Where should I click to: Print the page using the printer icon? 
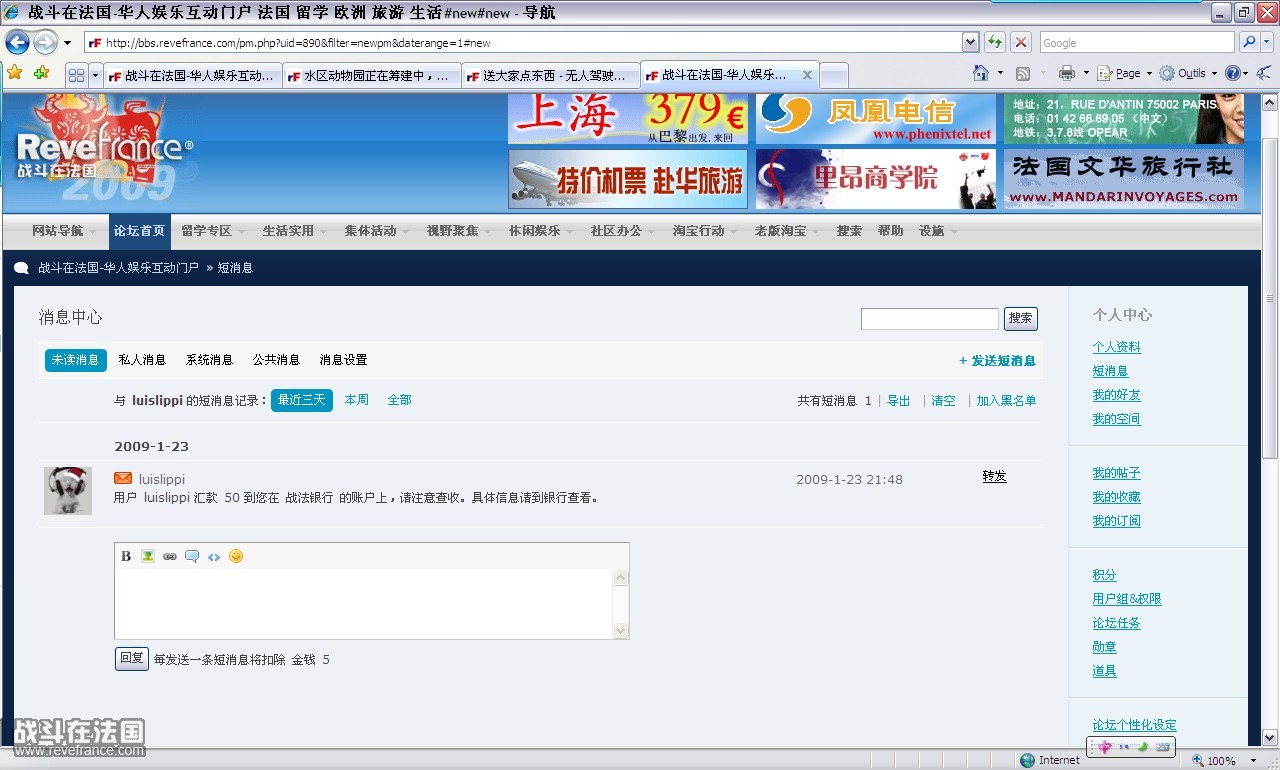coord(1067,74)
